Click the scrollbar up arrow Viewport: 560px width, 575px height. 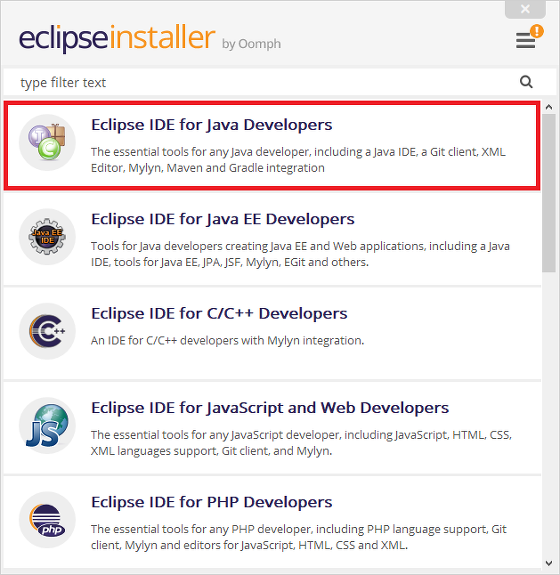point(549,107)
